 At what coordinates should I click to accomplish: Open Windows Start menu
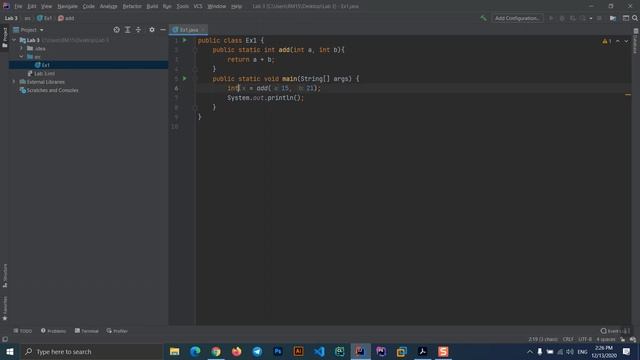pos(10,351)
